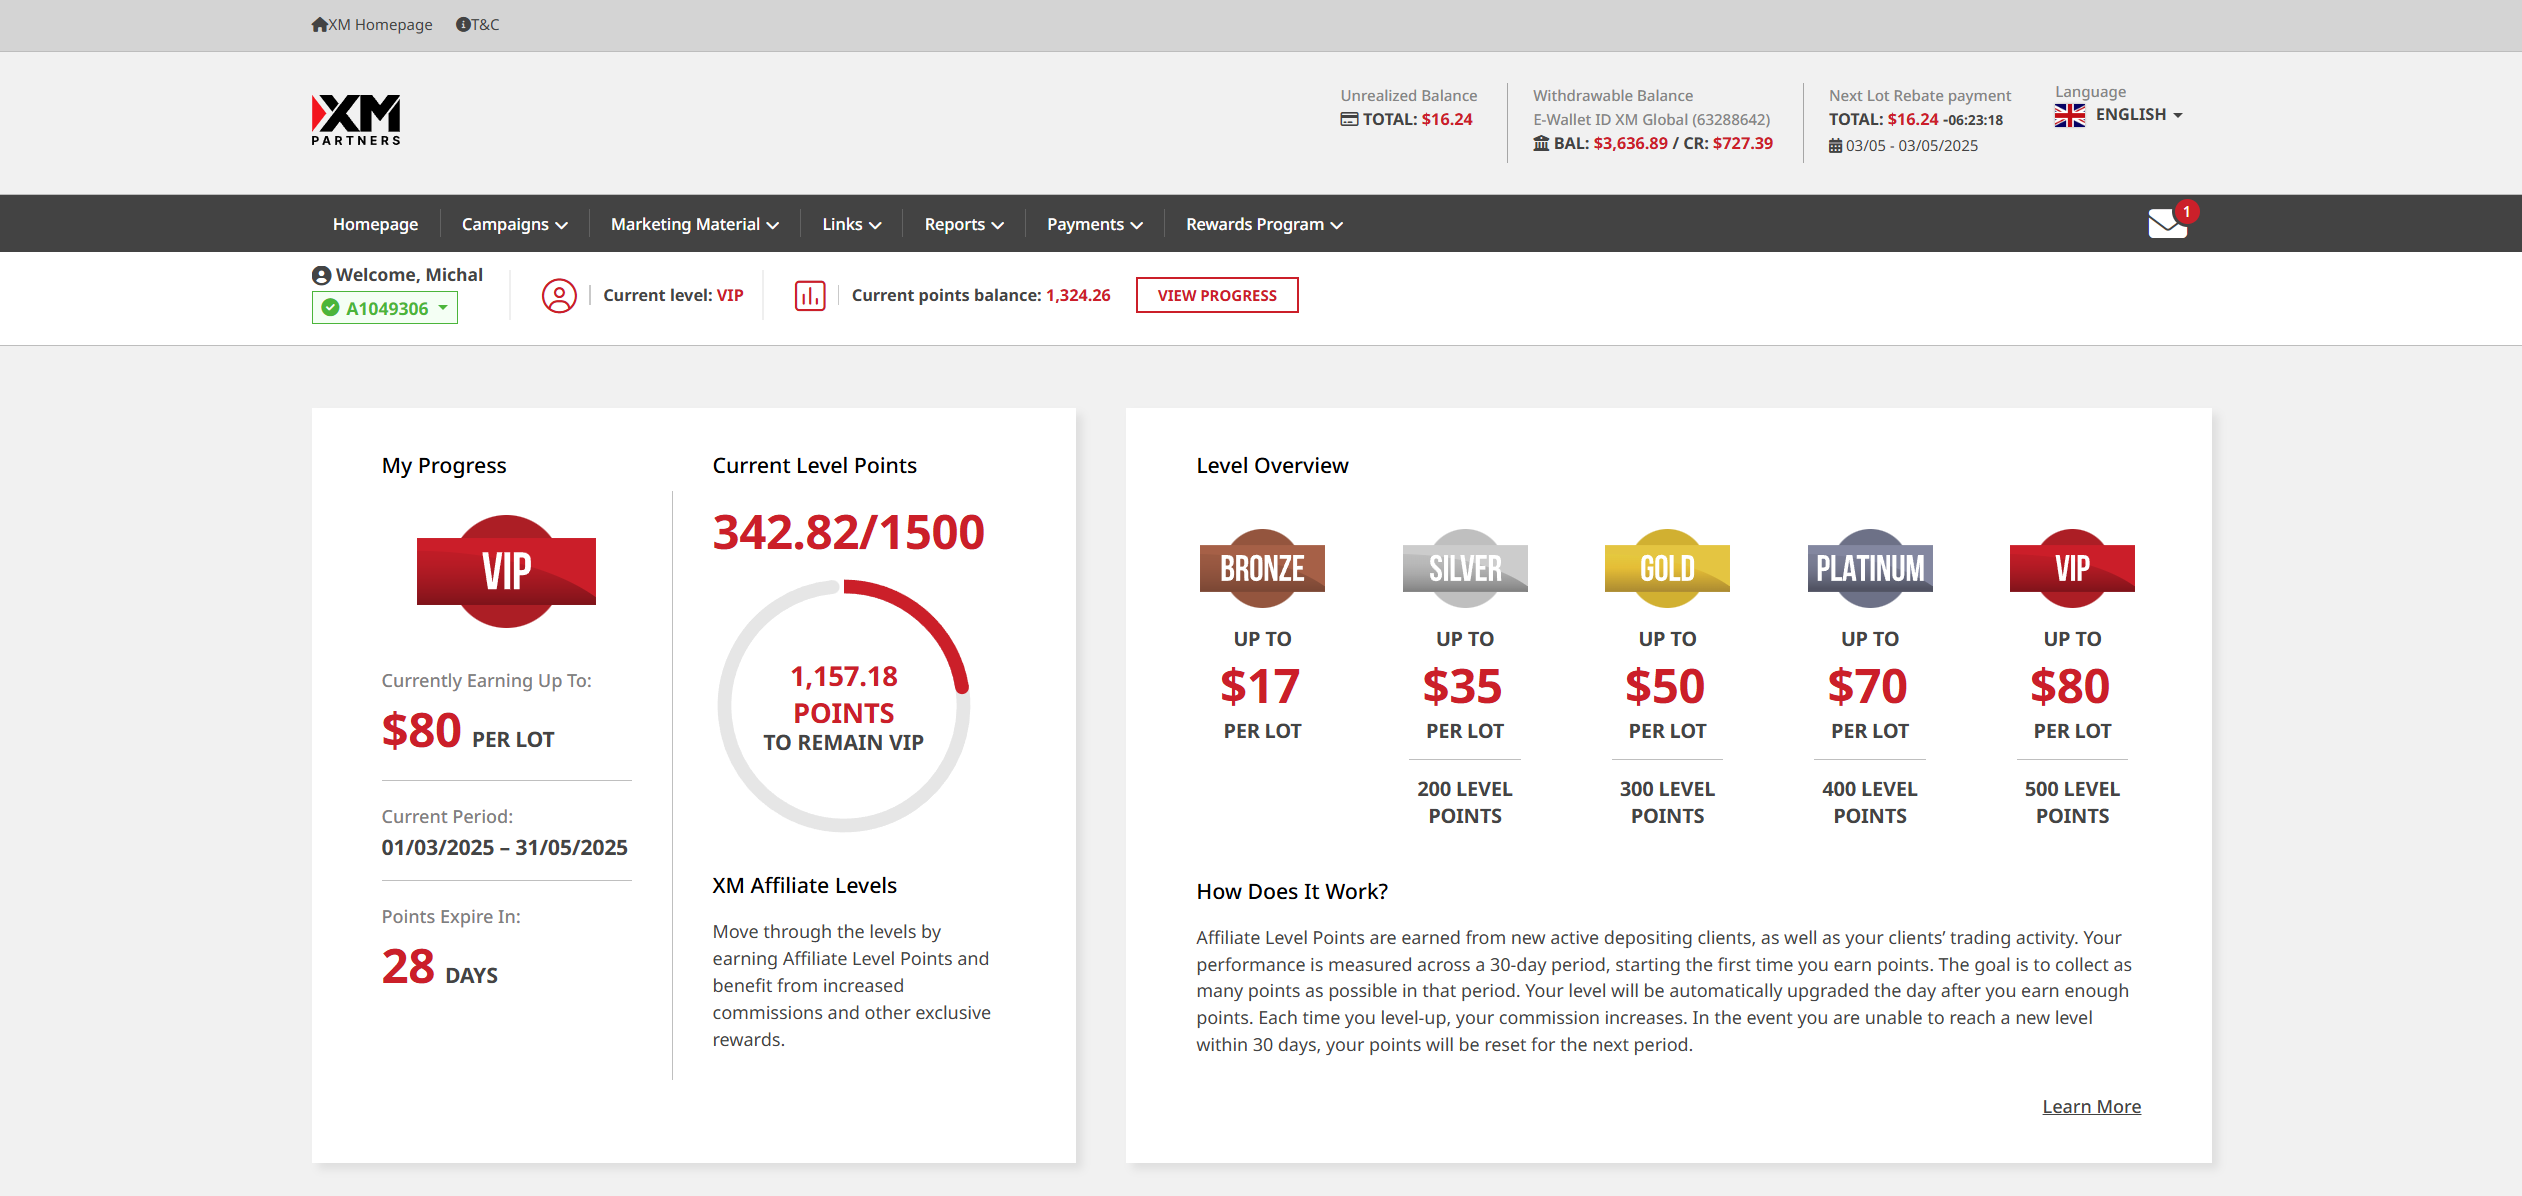Image resolution: width=2522 pixels, height=1196 pixels.
Task: Click the $80 PER LOT earning in My Progress
Action: [x=467, y=731]
